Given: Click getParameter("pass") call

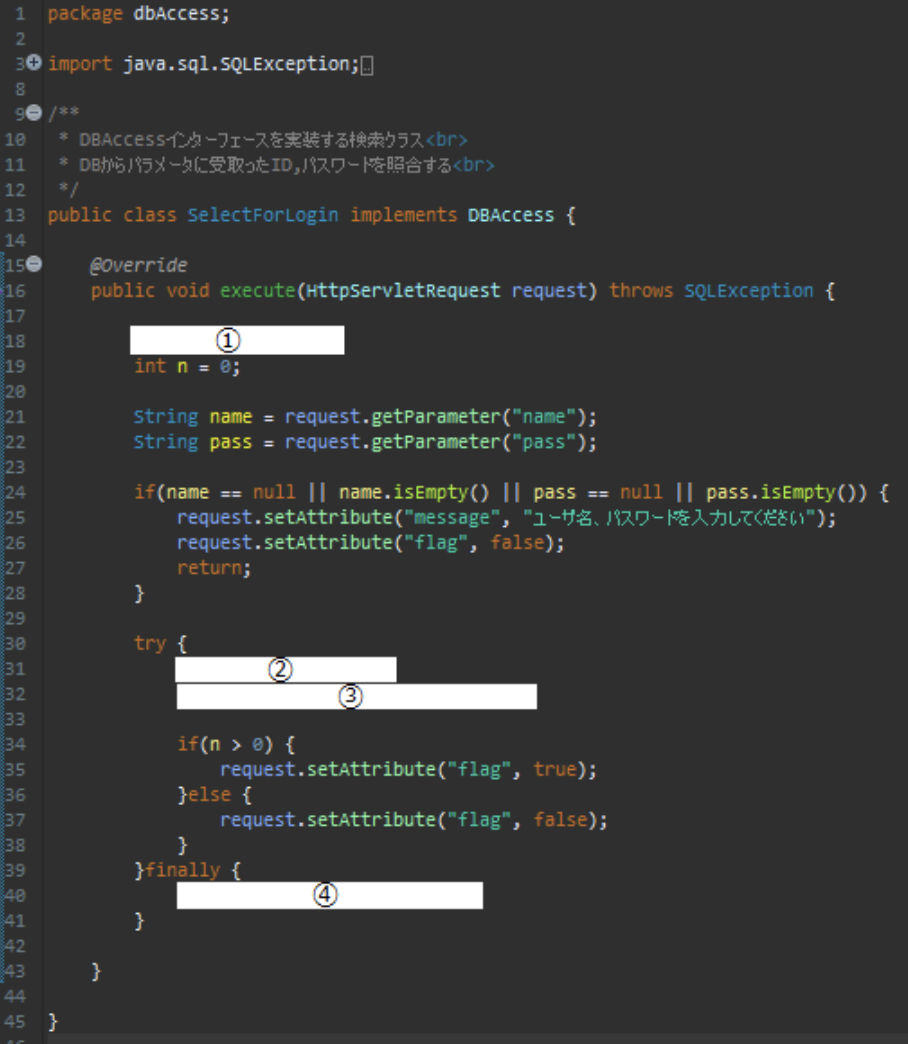Looking at the screenshot, I should pyautogui.click(x=478, y=442).
